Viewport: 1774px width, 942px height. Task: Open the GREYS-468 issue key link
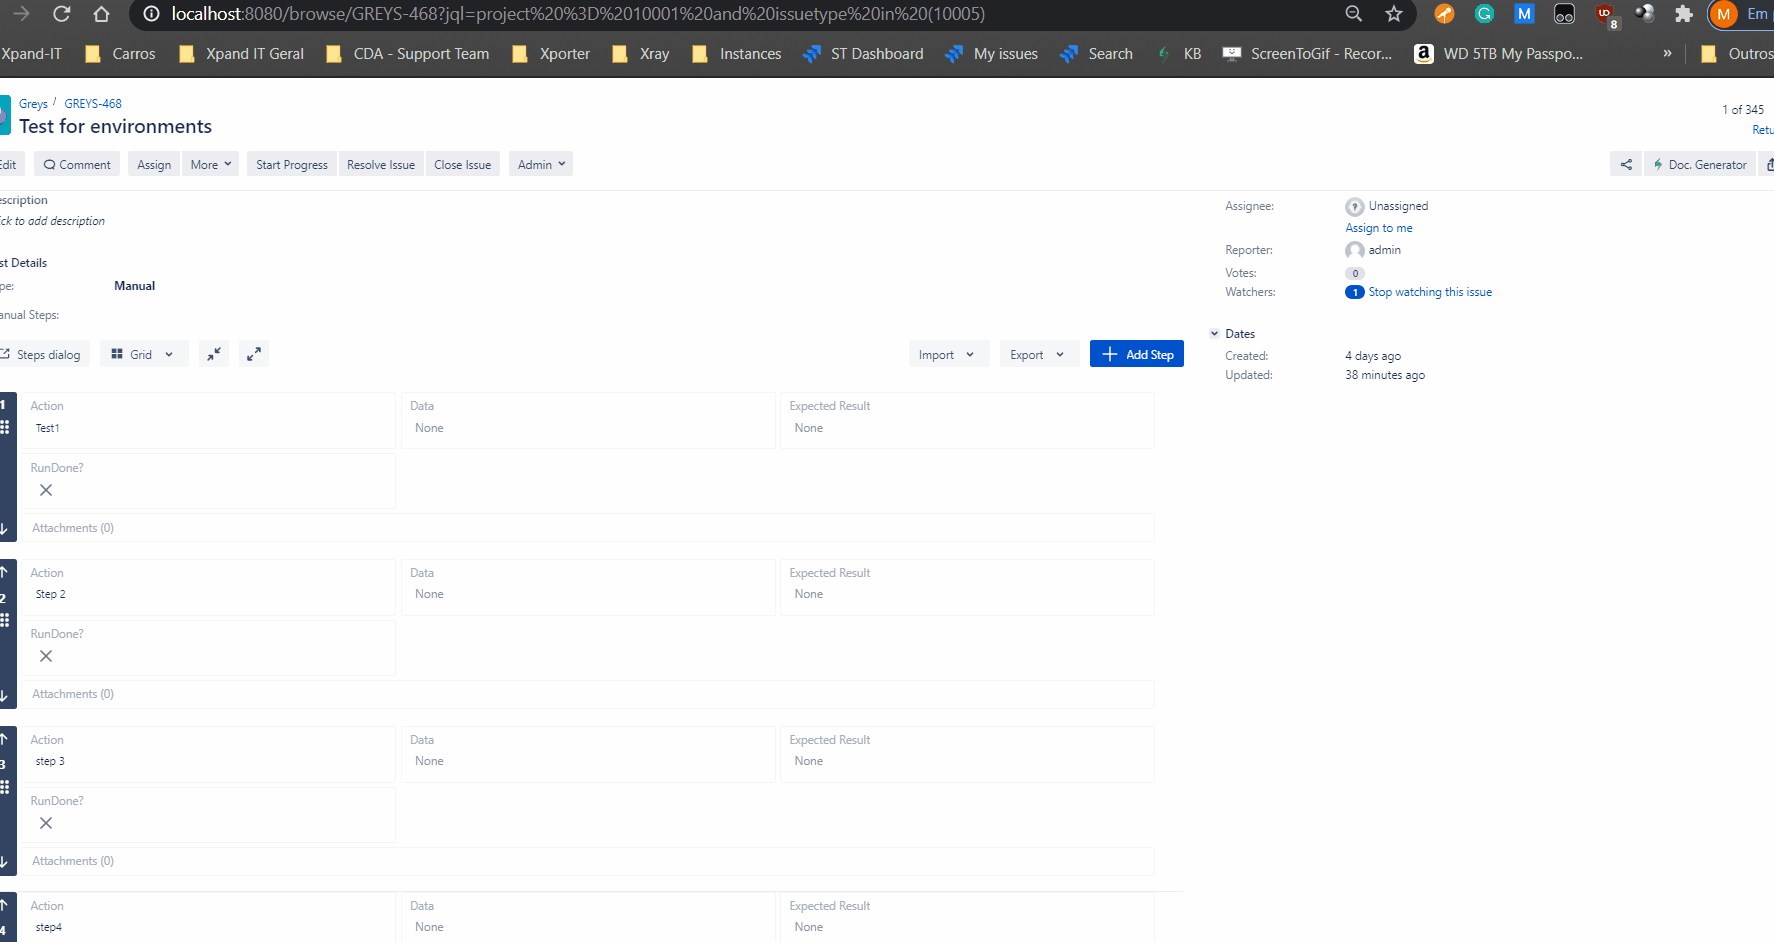point(93,104)
